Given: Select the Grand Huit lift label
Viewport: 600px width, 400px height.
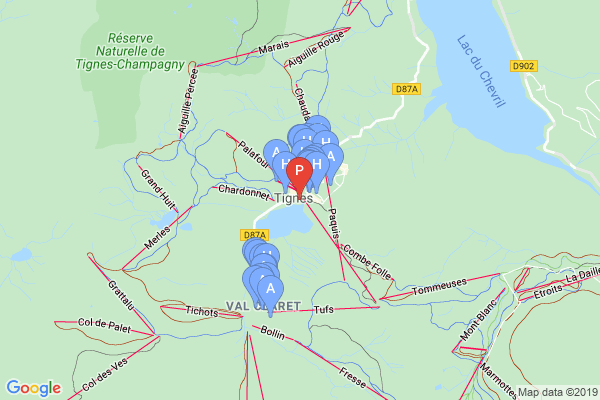Looking at the screenshot, I should (158, 189).
